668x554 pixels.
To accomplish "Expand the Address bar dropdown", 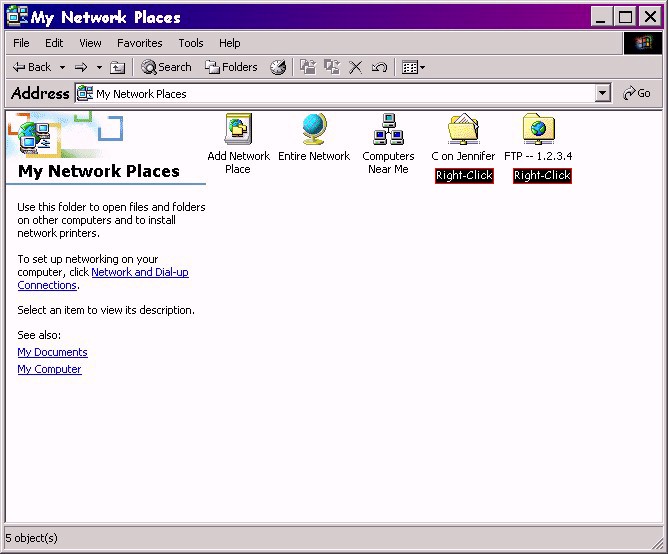I will tap(602, 93).
